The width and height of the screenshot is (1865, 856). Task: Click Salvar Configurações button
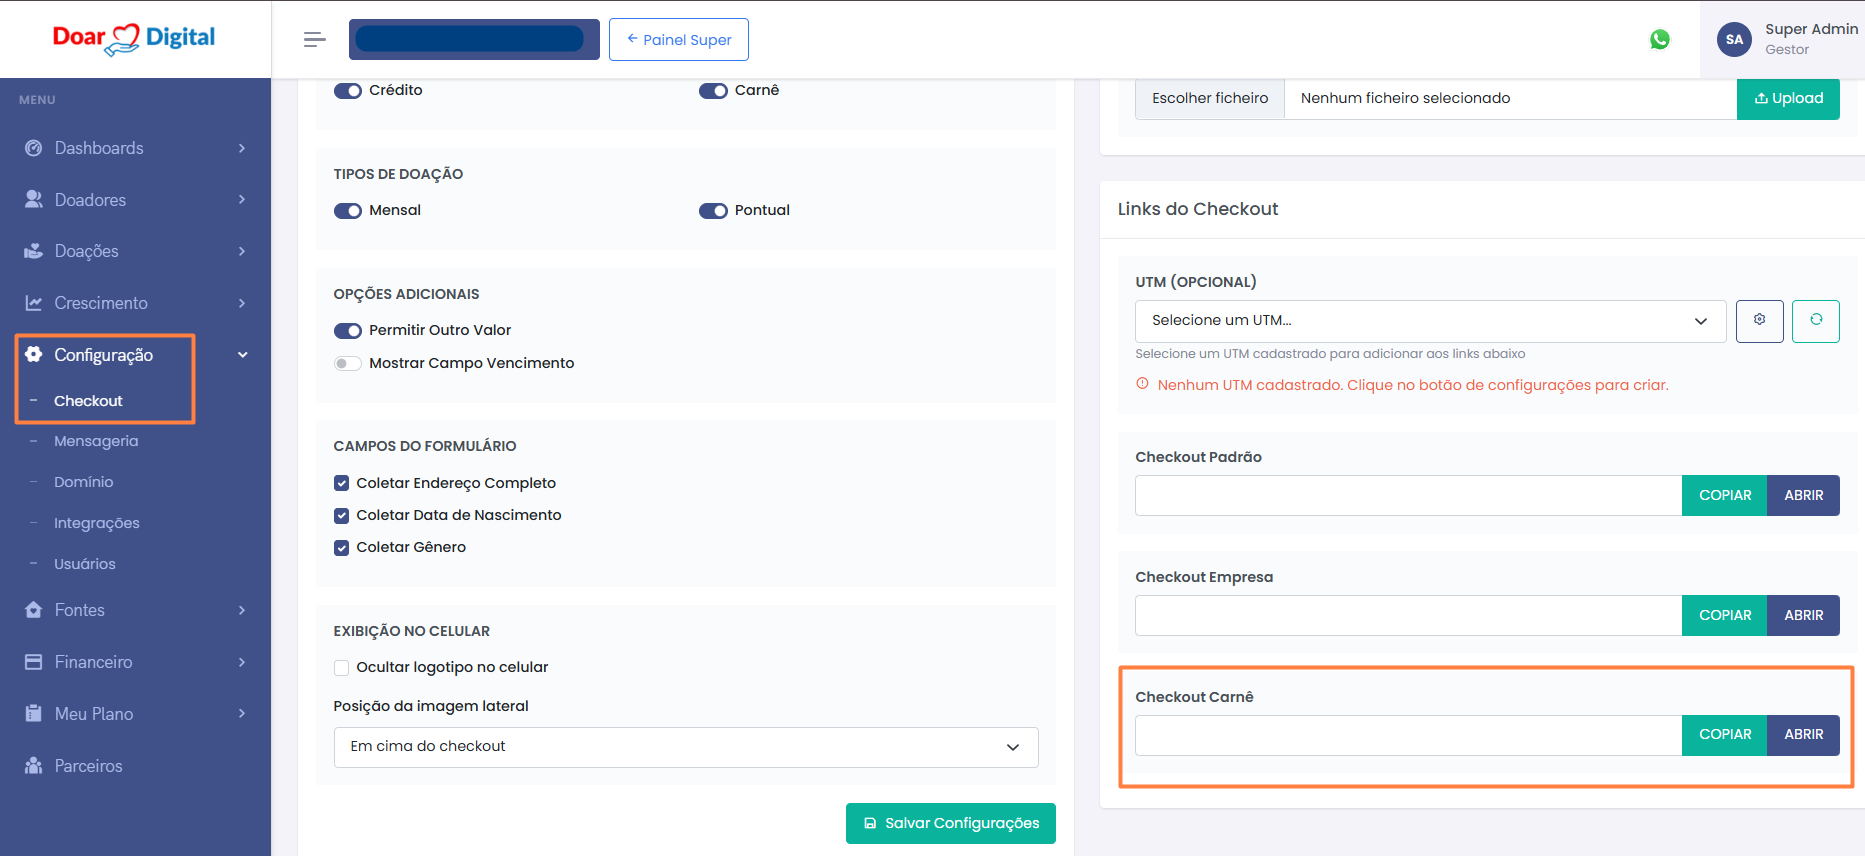(x=950, y=823)
